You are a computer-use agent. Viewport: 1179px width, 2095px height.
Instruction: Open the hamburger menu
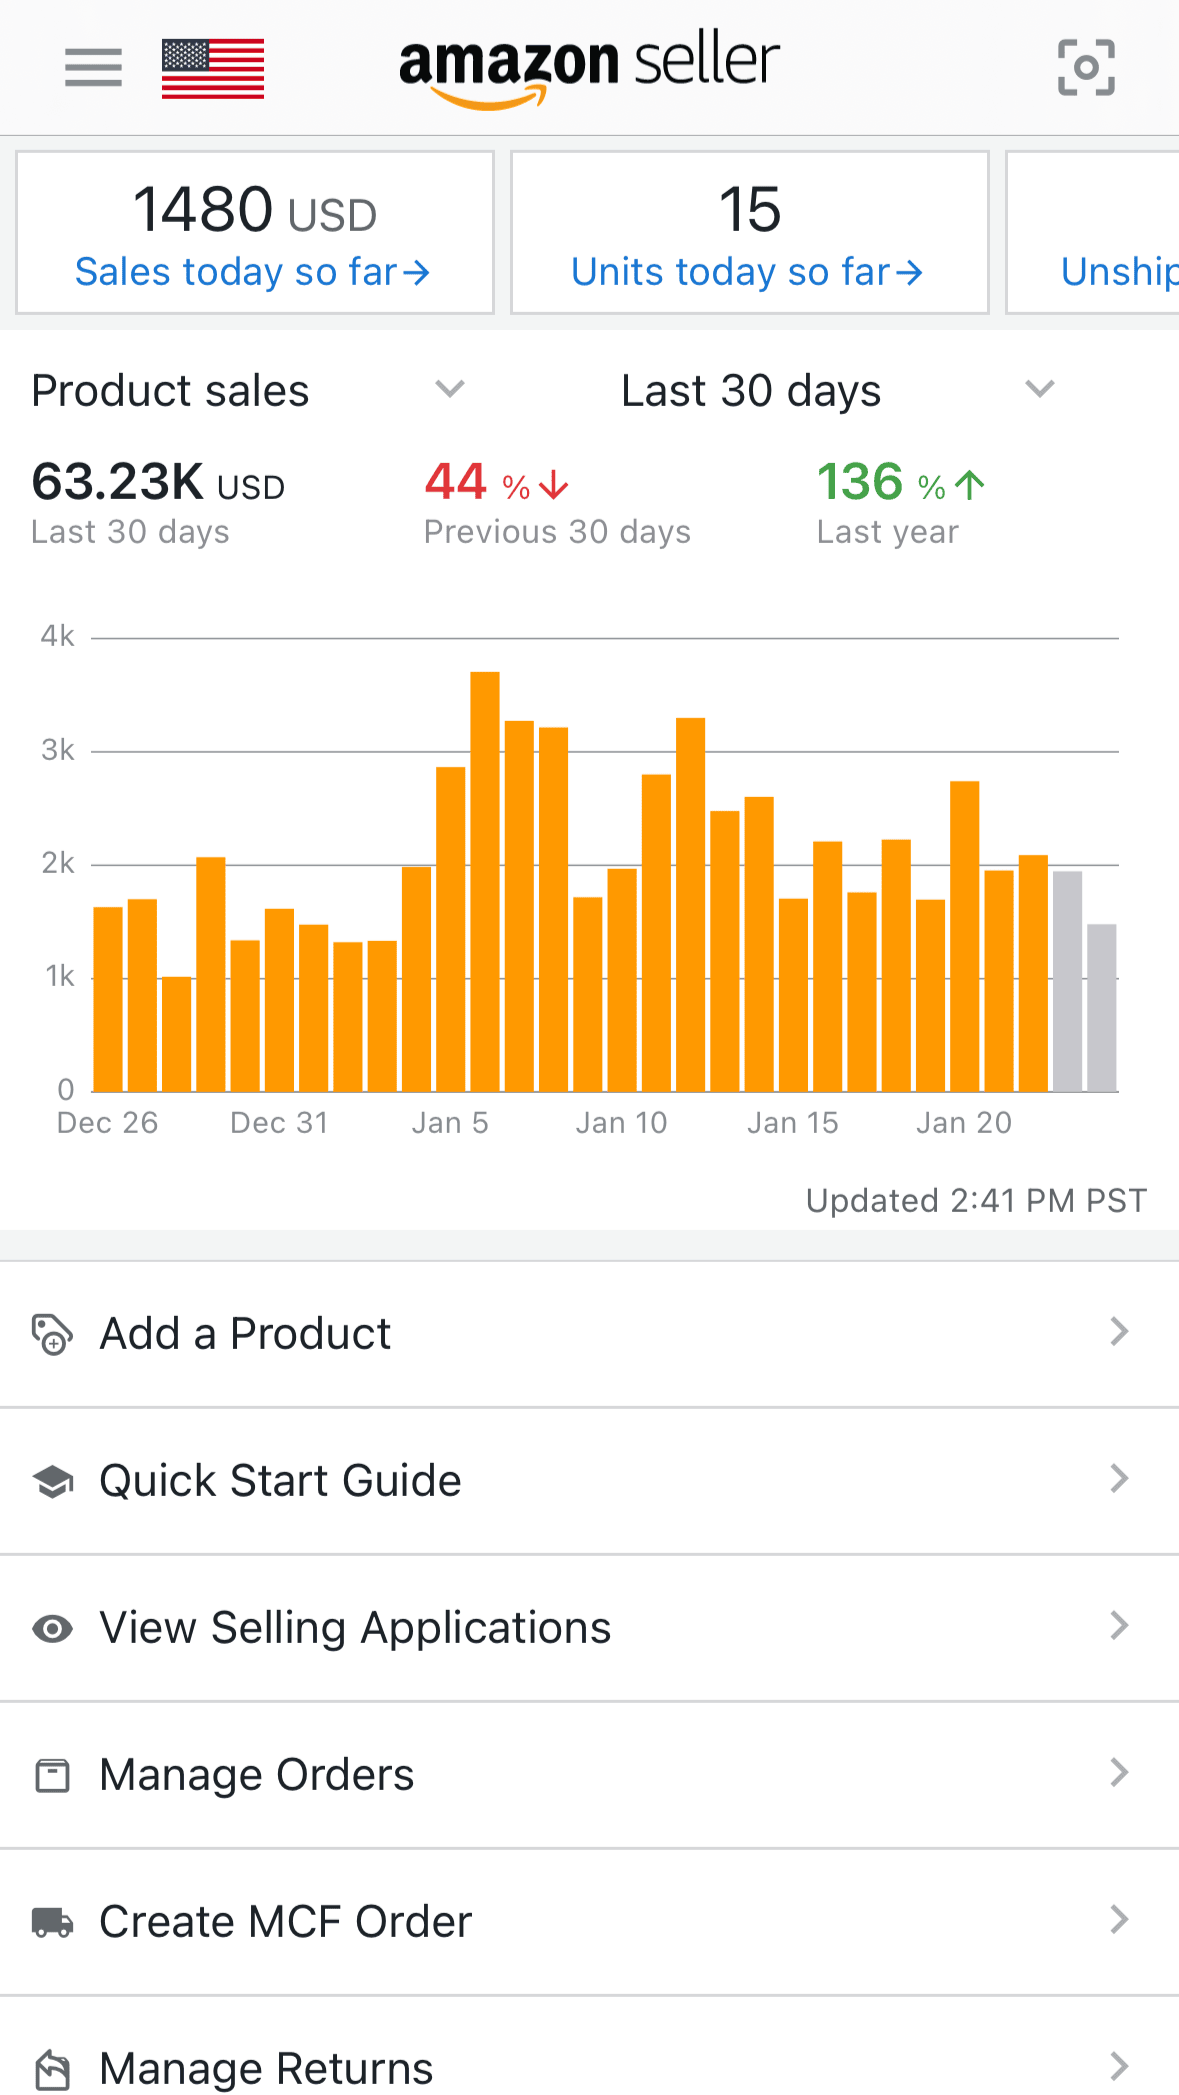pyautogui.click(x=93, y=68)
